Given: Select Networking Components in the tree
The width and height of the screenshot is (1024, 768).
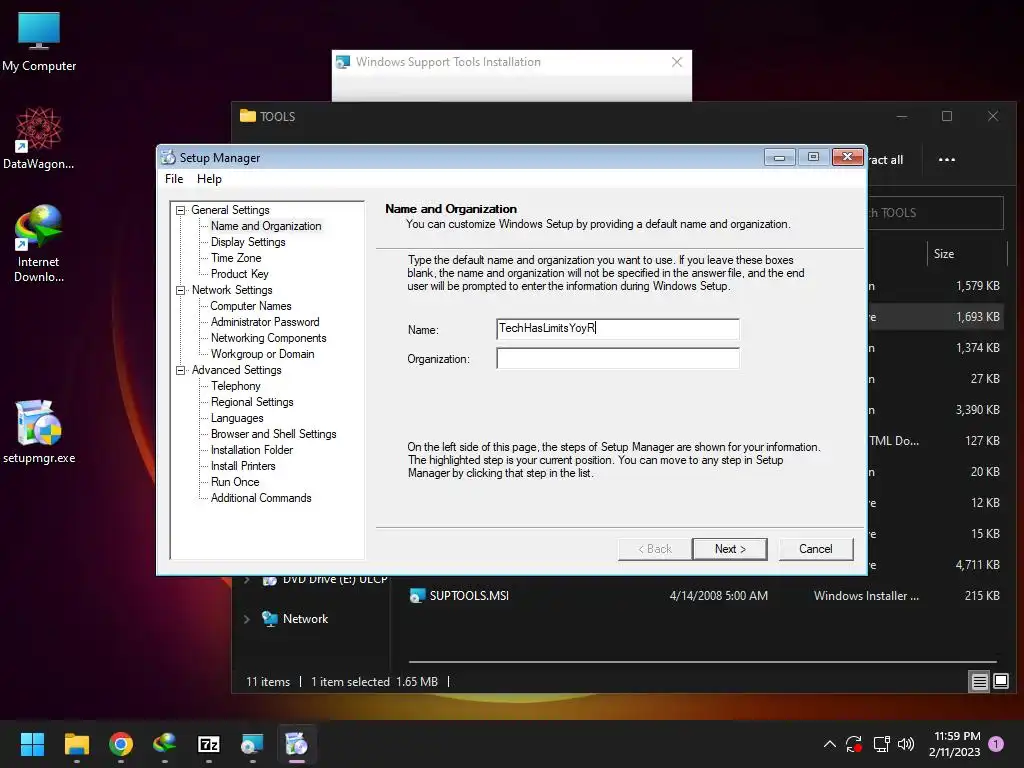Looking at the screenshot, I should tap(268, 338).
